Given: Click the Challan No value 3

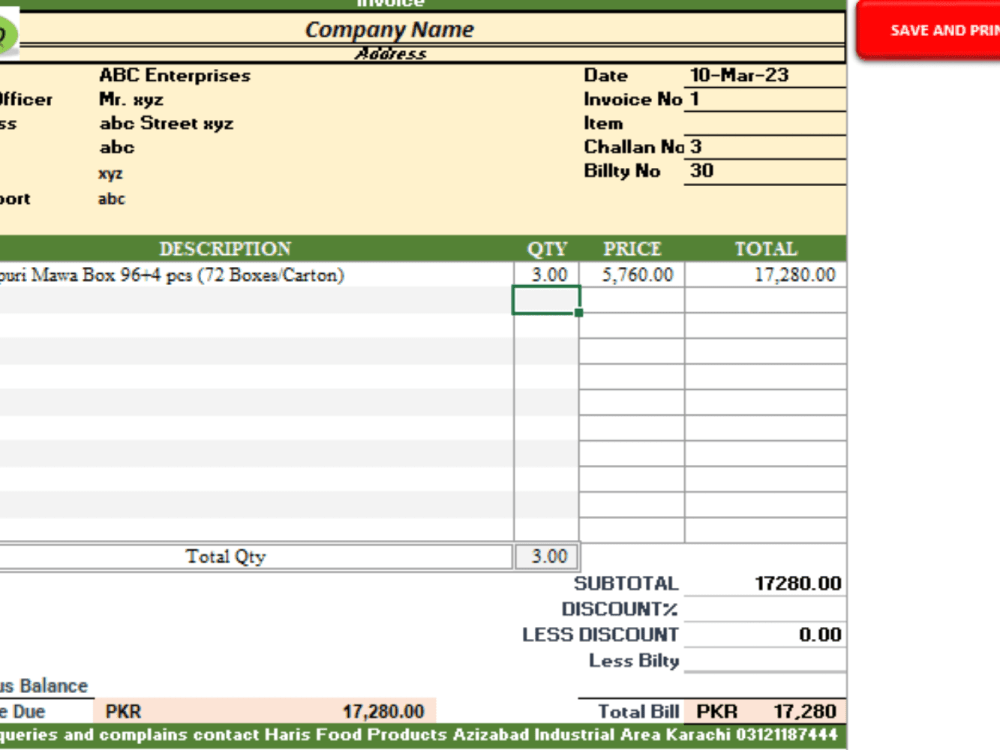Looking at the screenshot, I should 765,147.
